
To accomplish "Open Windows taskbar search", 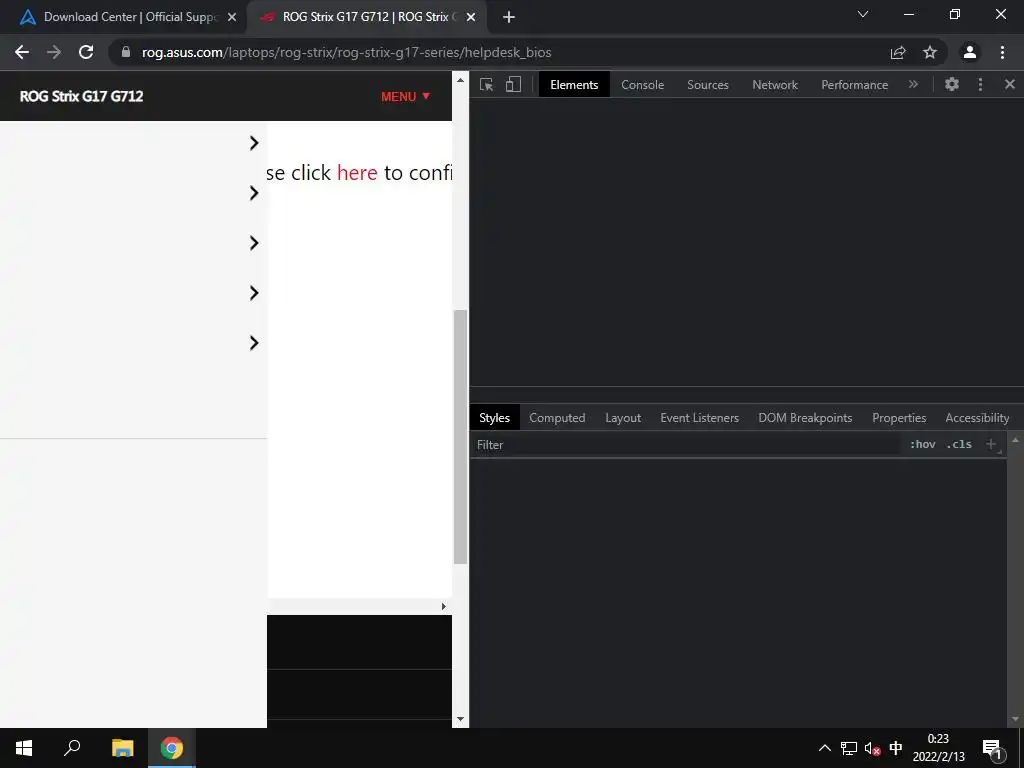I will tap(72, 748).
